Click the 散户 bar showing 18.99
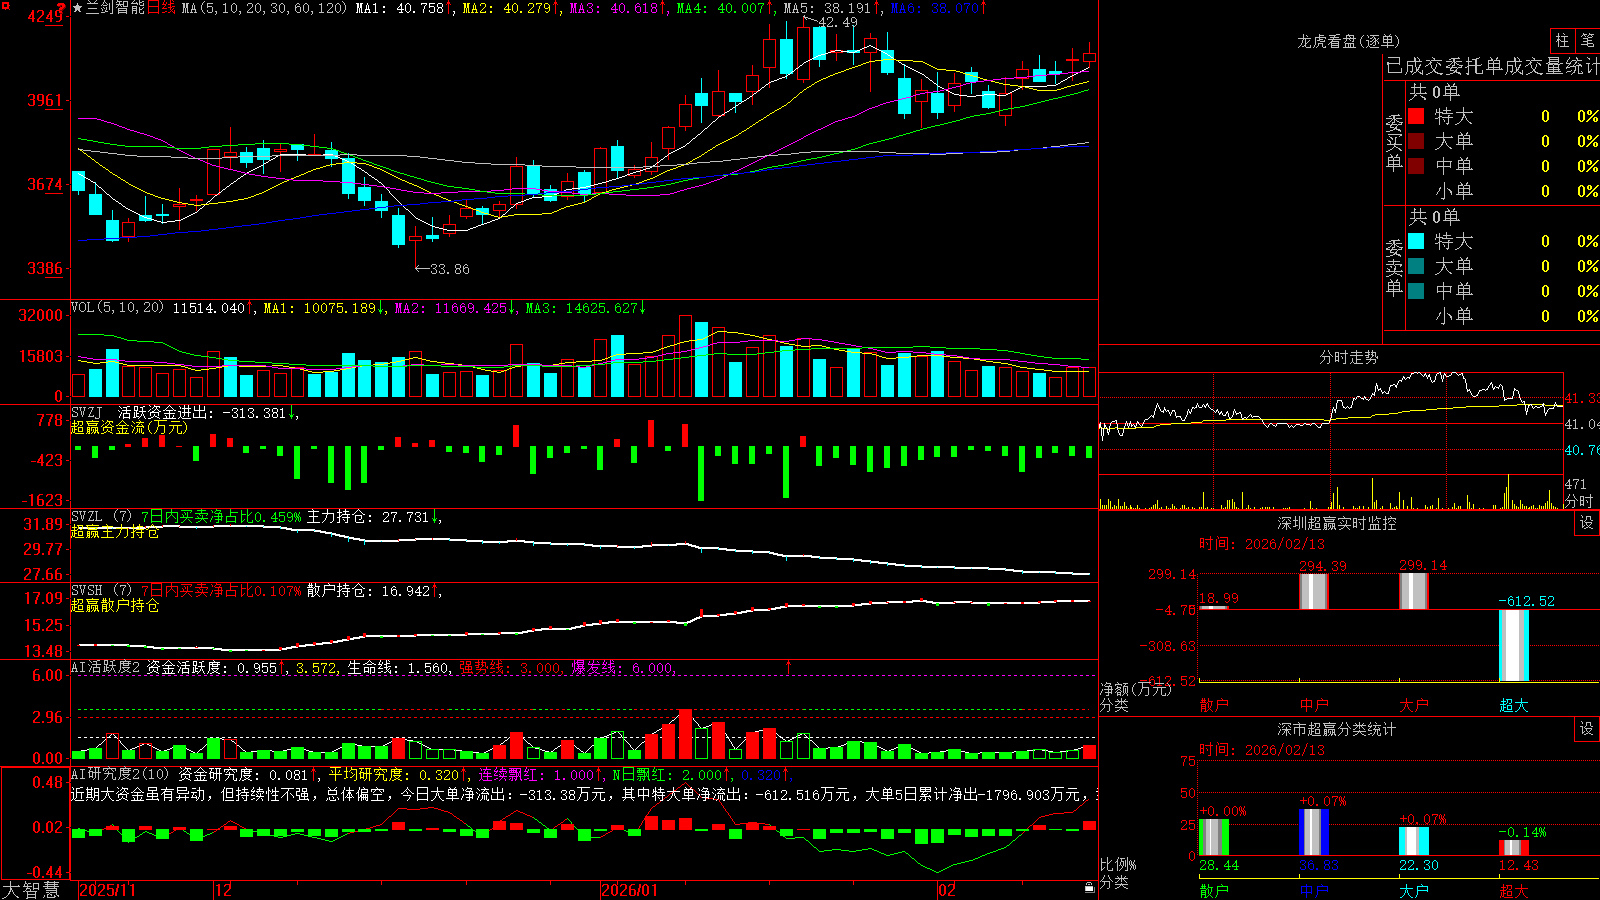 (1214, 607)
